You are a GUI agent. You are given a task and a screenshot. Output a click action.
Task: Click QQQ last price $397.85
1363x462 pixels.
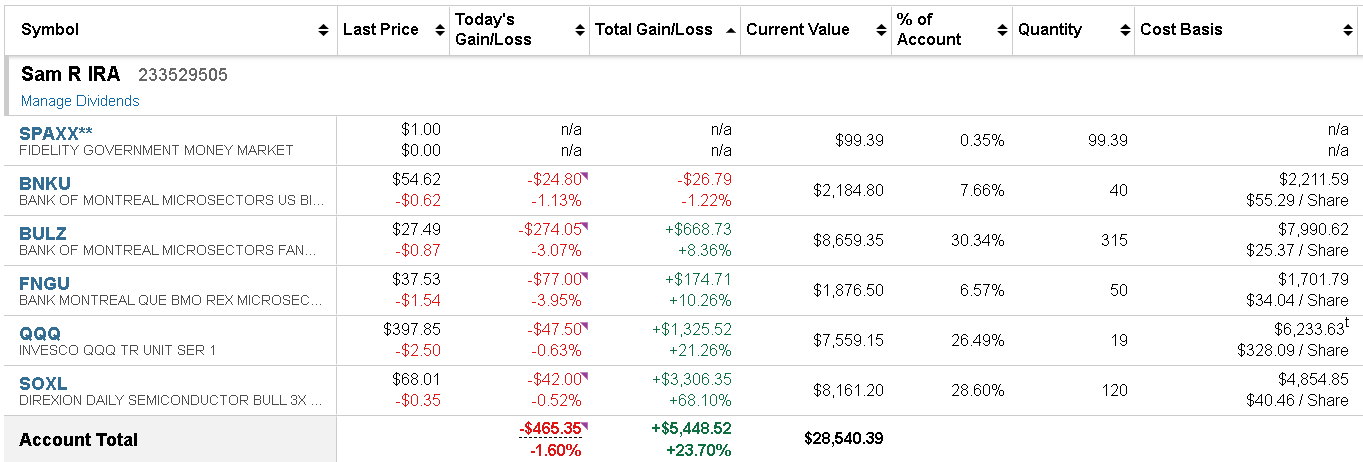click(412, 329)
